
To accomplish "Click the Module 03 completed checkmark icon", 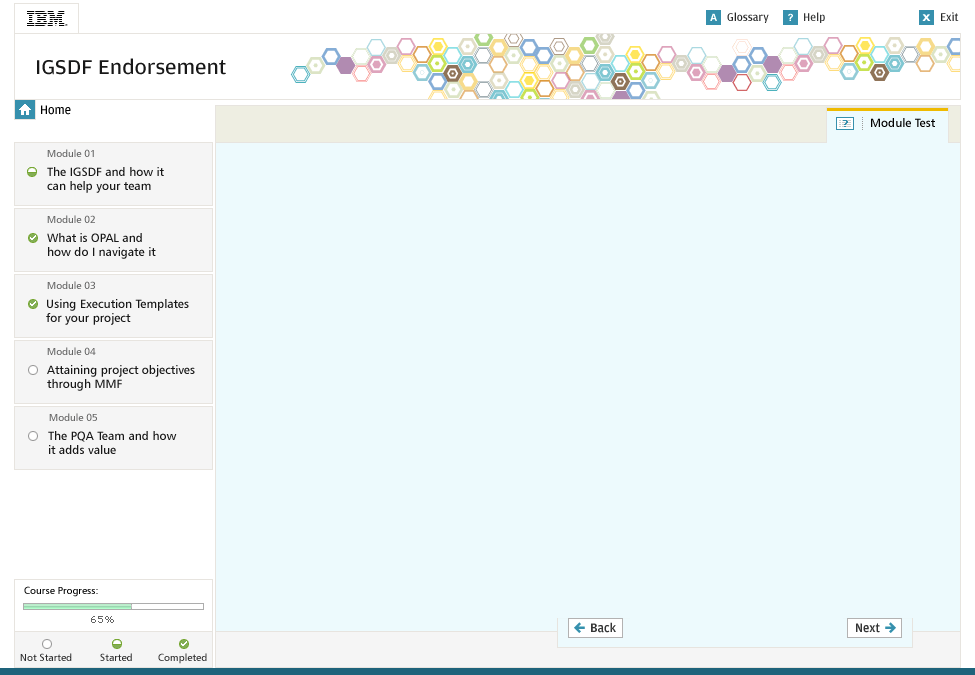I will 33,304.
